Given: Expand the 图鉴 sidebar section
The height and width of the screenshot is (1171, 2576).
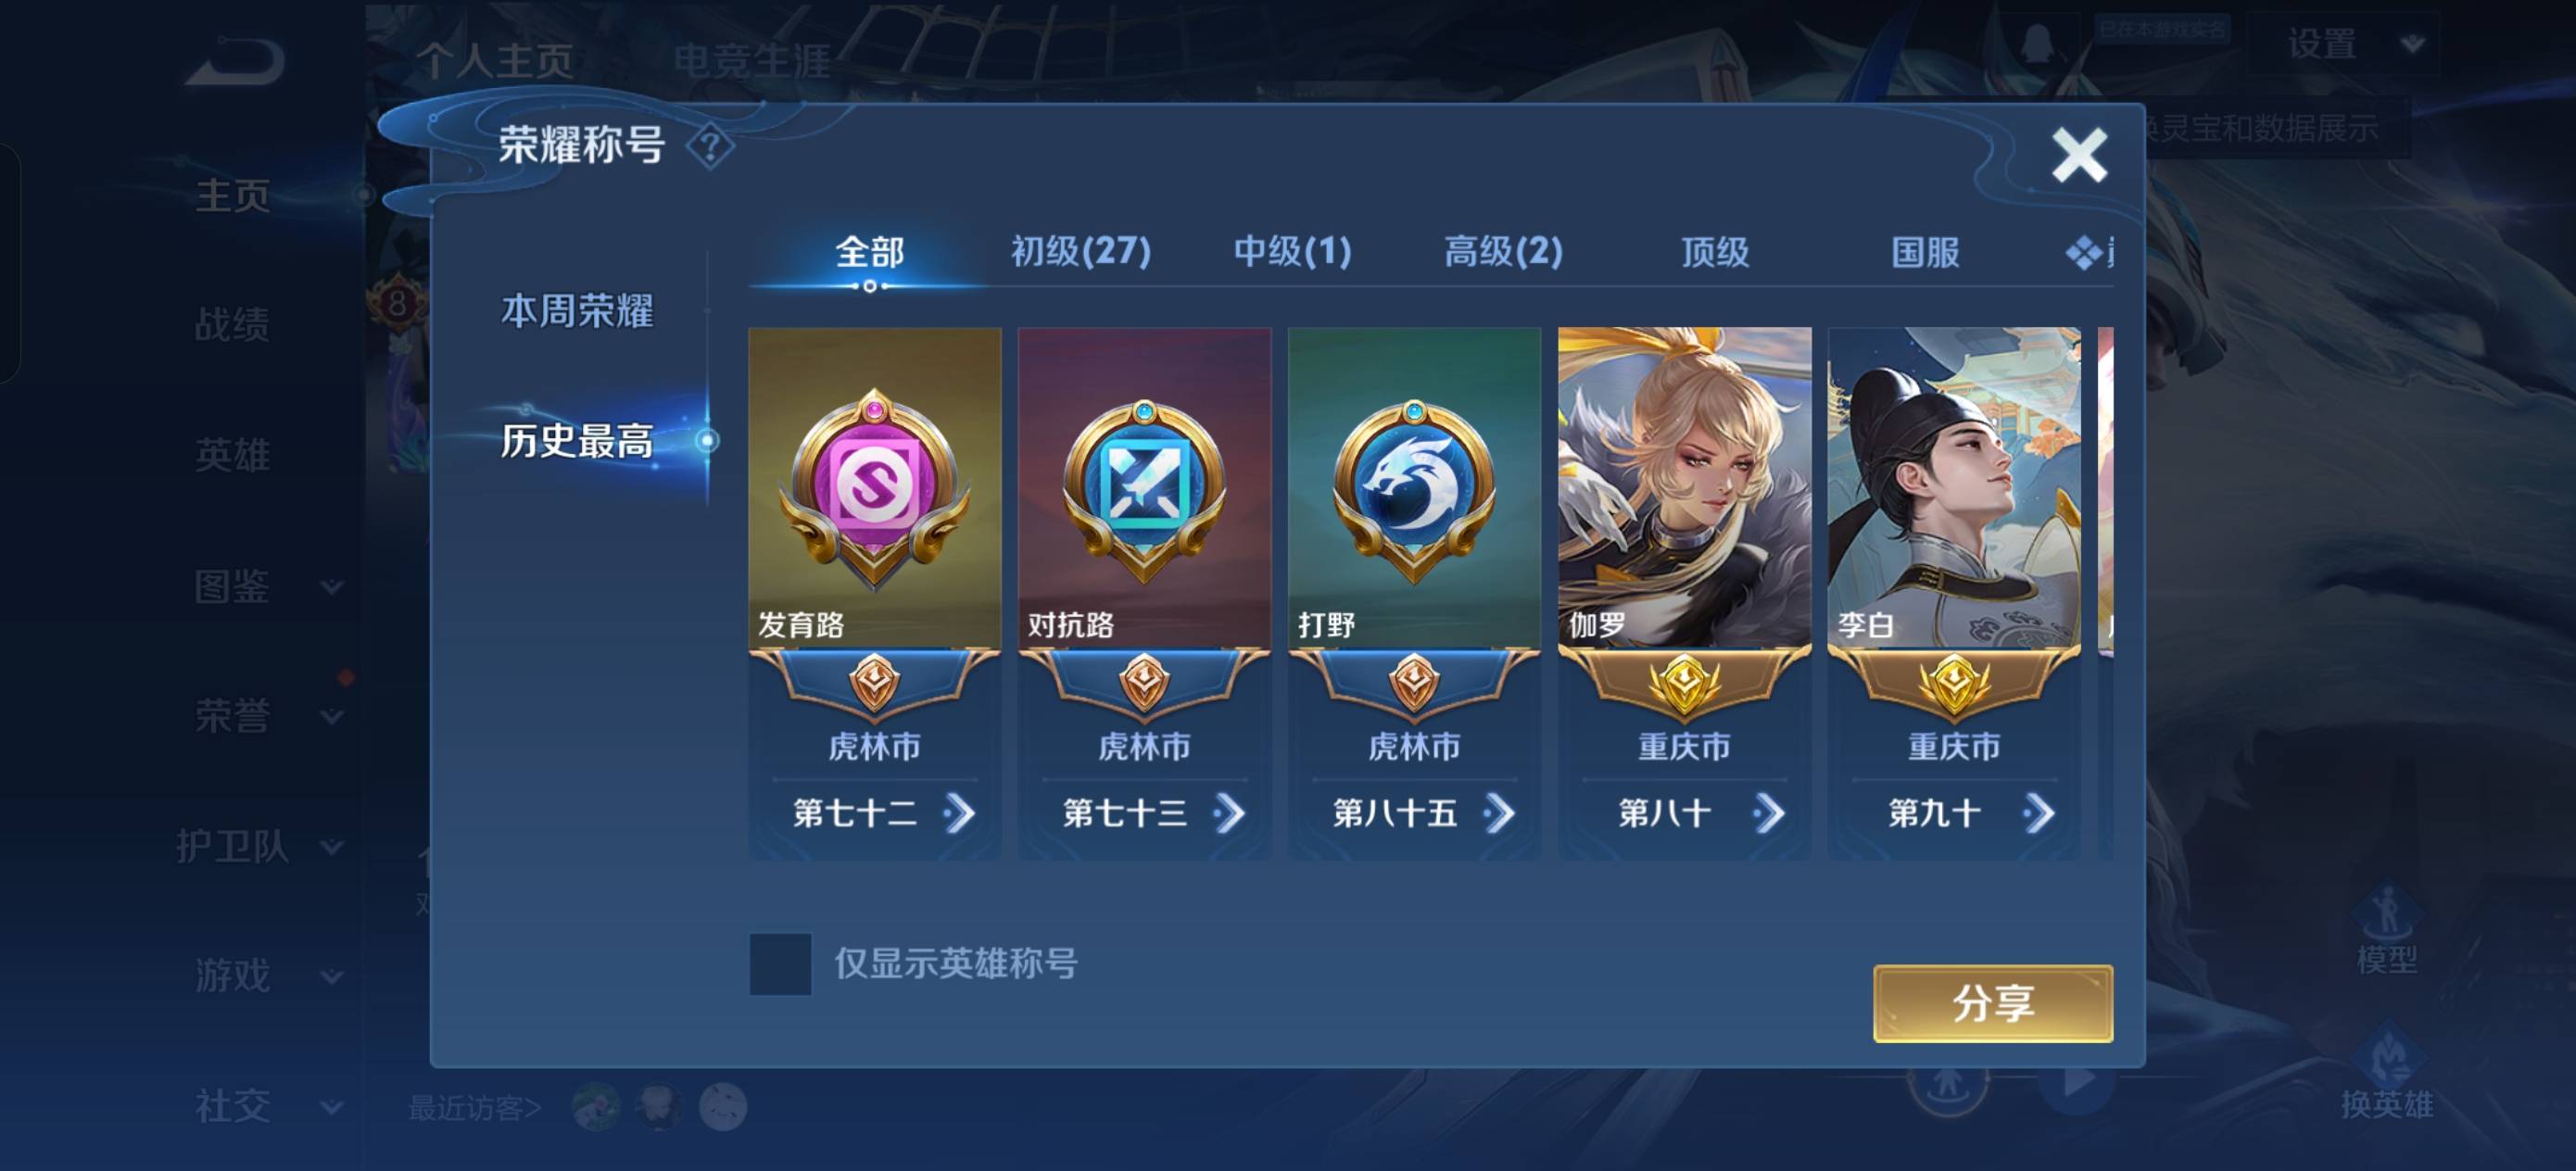Looking at the screenshot, I should point(332,587).
